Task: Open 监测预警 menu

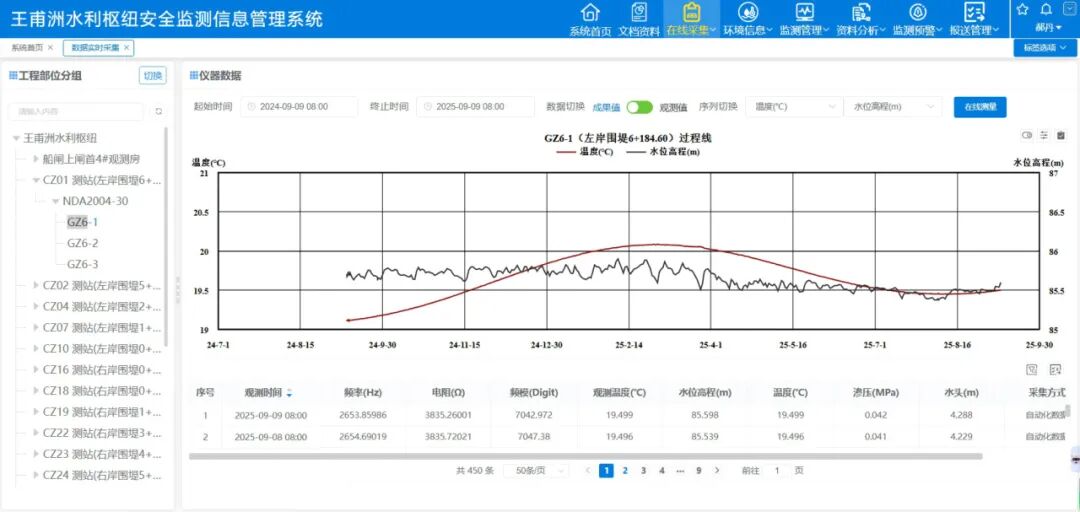Action: pos(917,19)
